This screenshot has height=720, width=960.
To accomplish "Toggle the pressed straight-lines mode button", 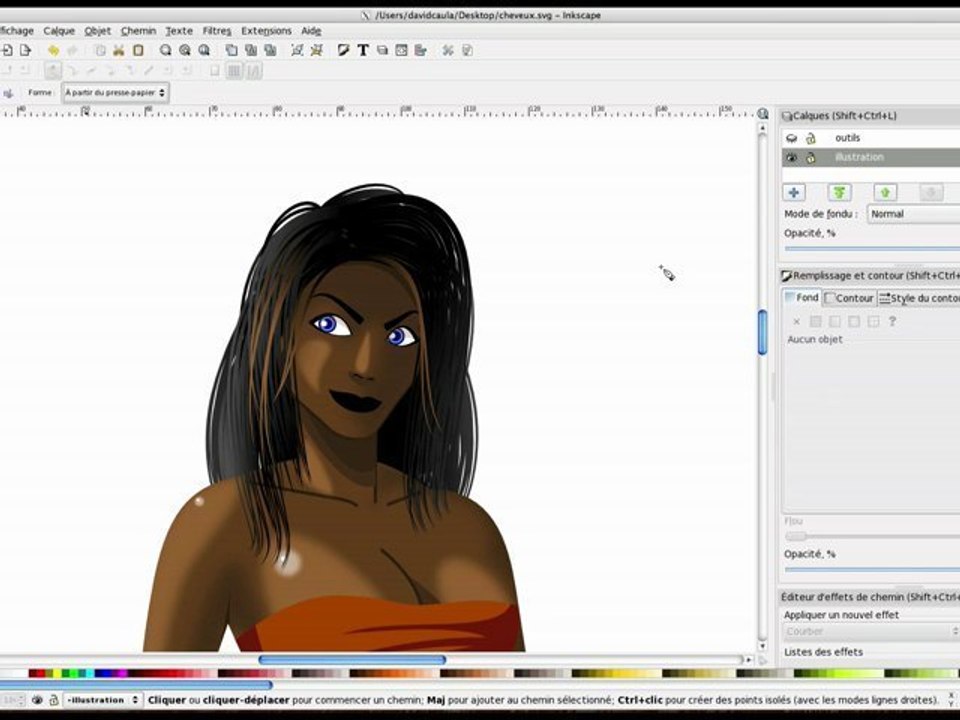I will point(234,71).
